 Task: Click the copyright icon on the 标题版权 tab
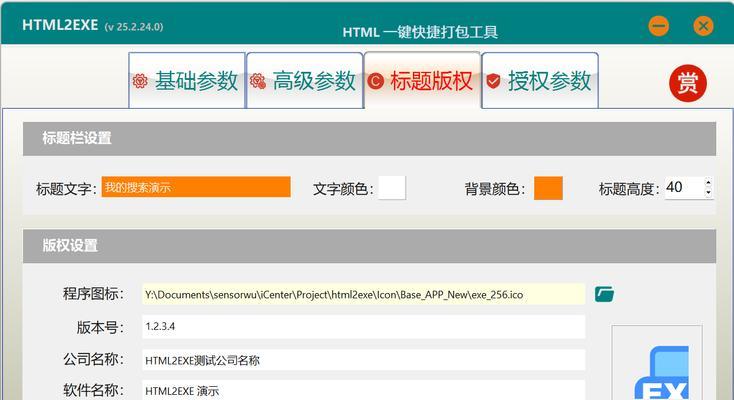point(375,81)
